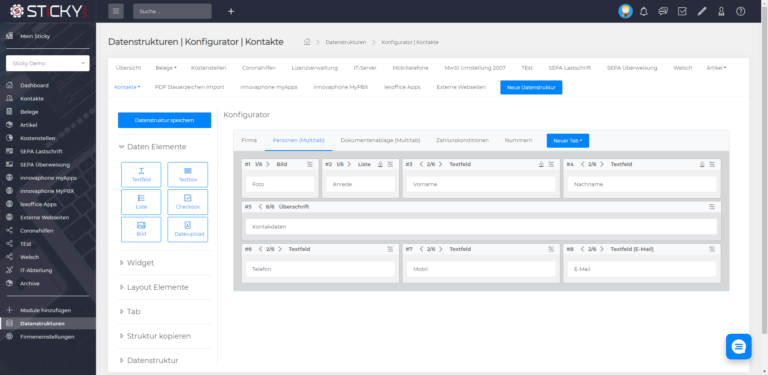Toggle the hamburger menu button

(116, 11)
